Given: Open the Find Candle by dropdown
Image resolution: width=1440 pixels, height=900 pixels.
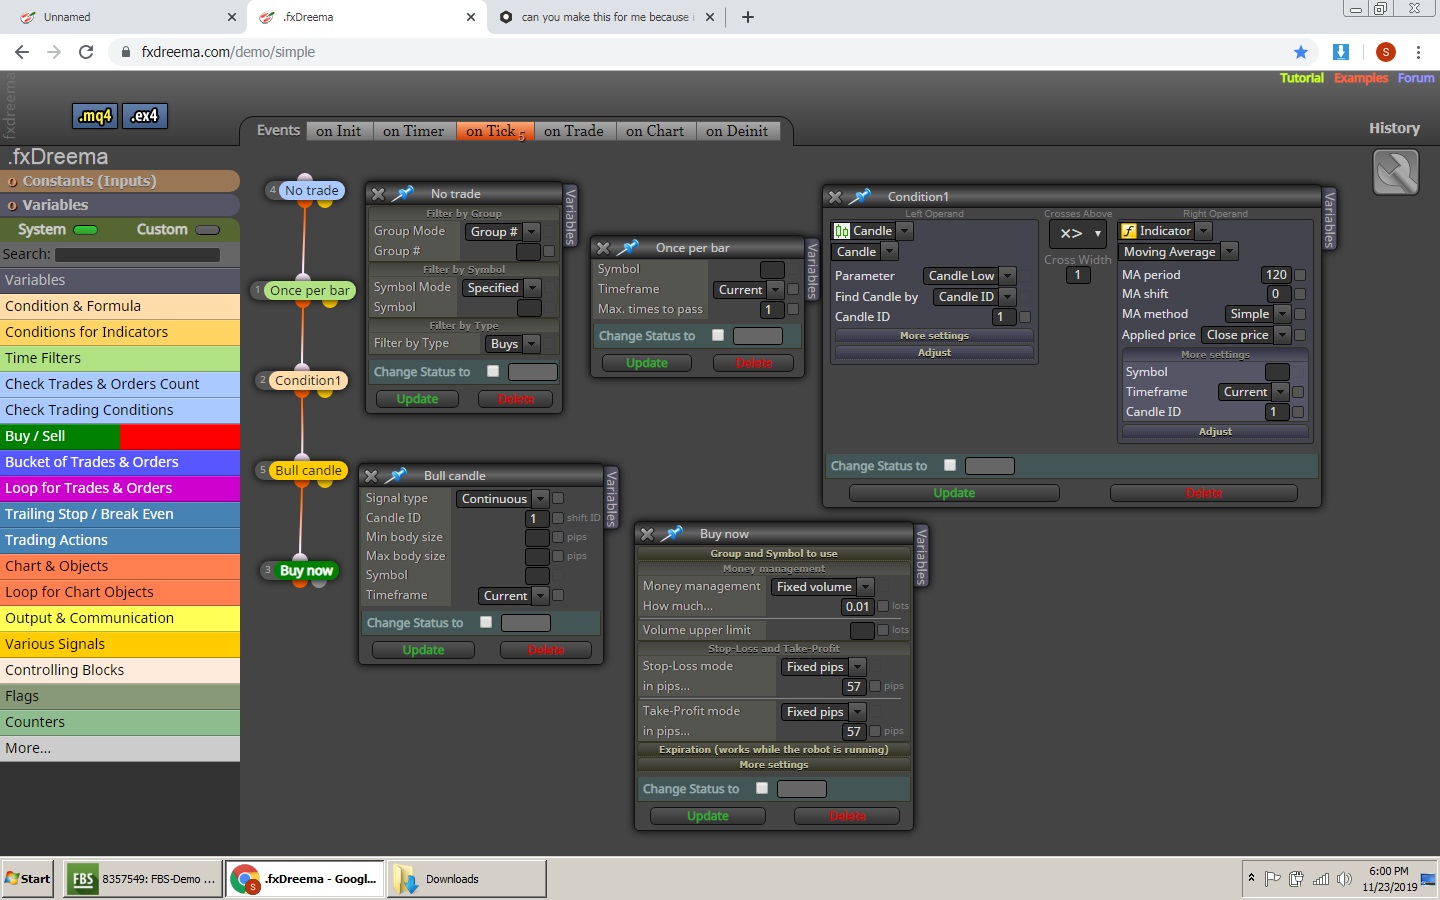Looking at the screenshot, I should click(x=975, y=297).
